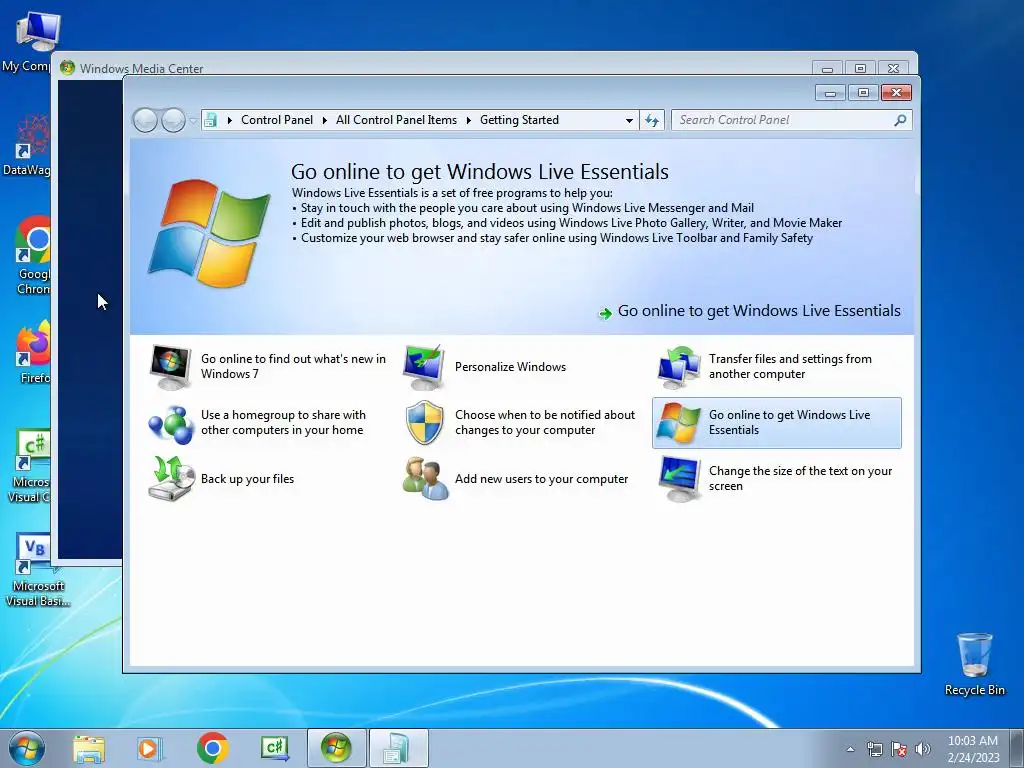
Task: Click the banner heading Go online to get Windows Live Essentials
Action: (479, 172)
